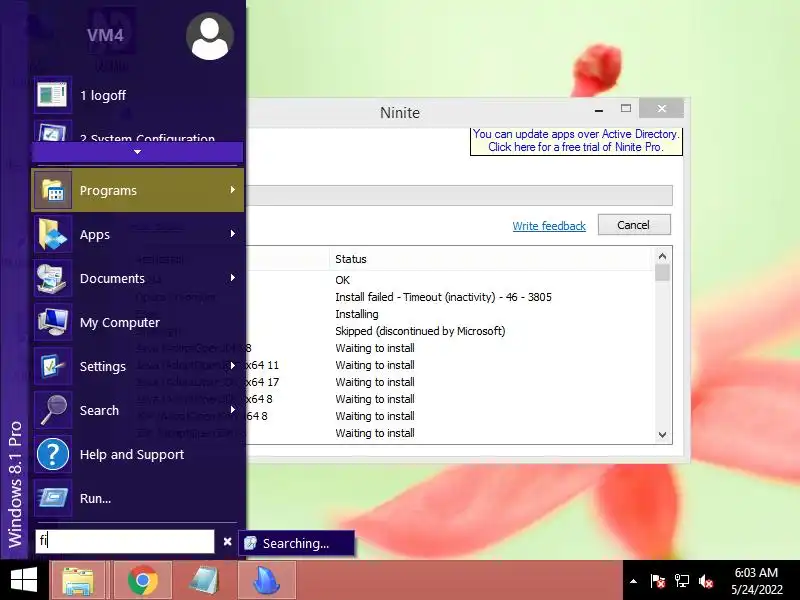Open the Write feedback link
The height and width of the screenshot is (600, 800).
coord(549,226)
